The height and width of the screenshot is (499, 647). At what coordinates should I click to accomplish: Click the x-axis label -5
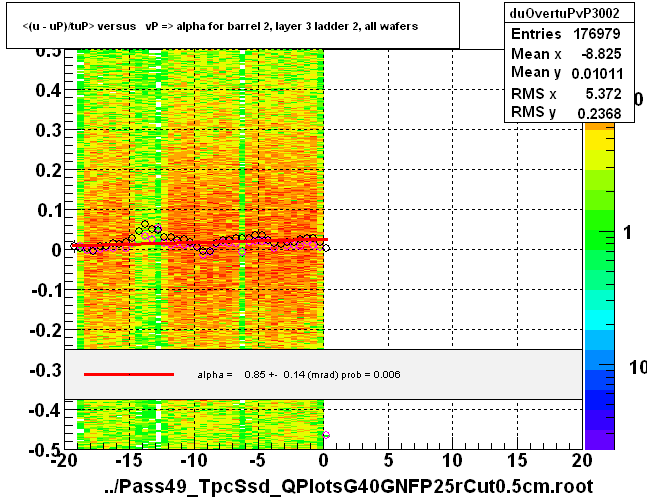pos(257,460)
